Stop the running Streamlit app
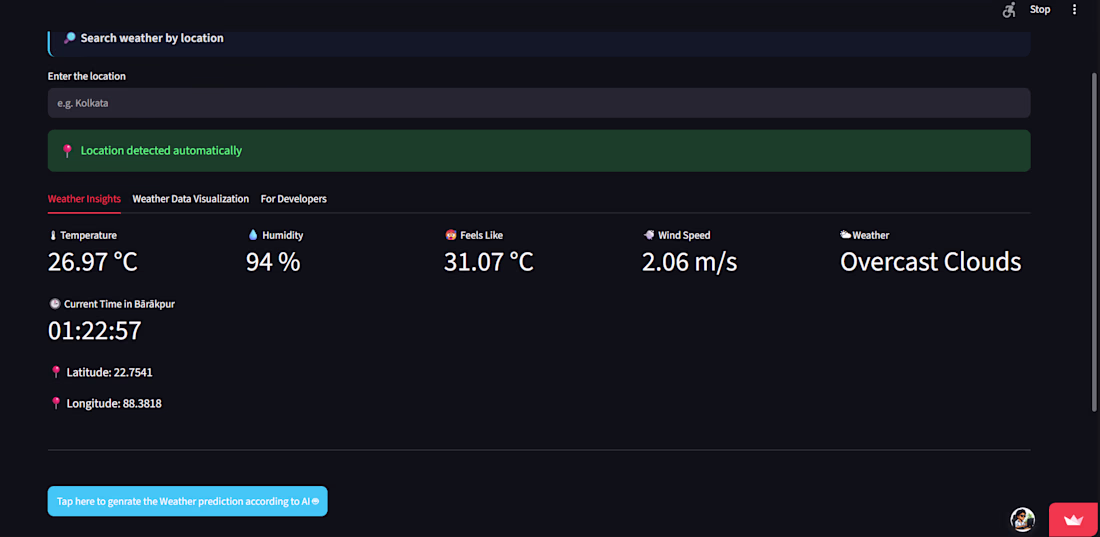Screen dimensions: 1100x537 1040,10
